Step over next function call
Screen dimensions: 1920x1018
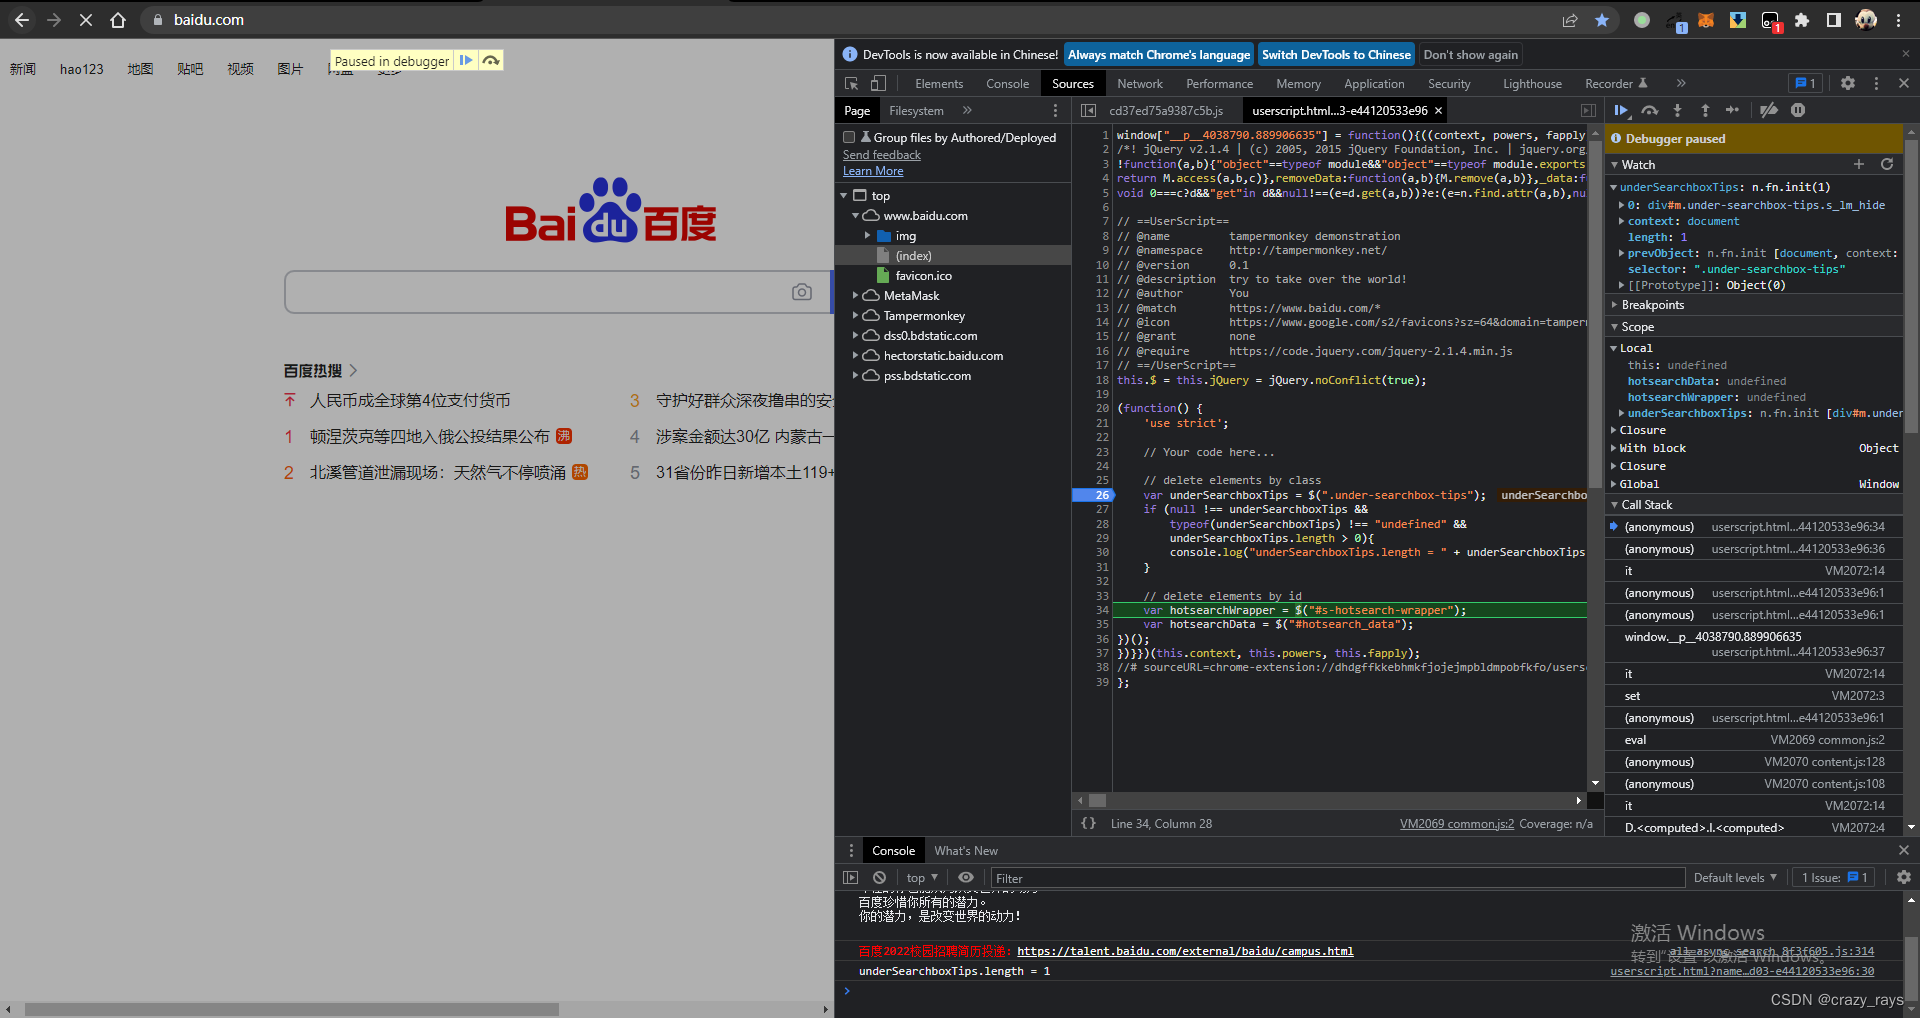1650,111
